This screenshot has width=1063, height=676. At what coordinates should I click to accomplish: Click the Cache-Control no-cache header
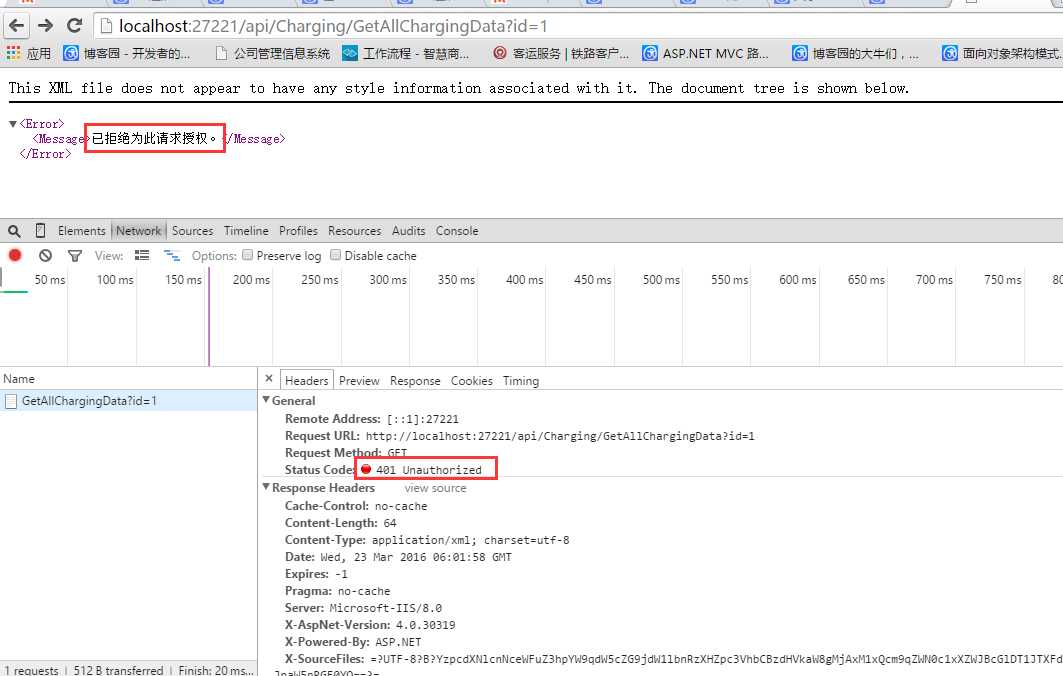click(356, 506)
